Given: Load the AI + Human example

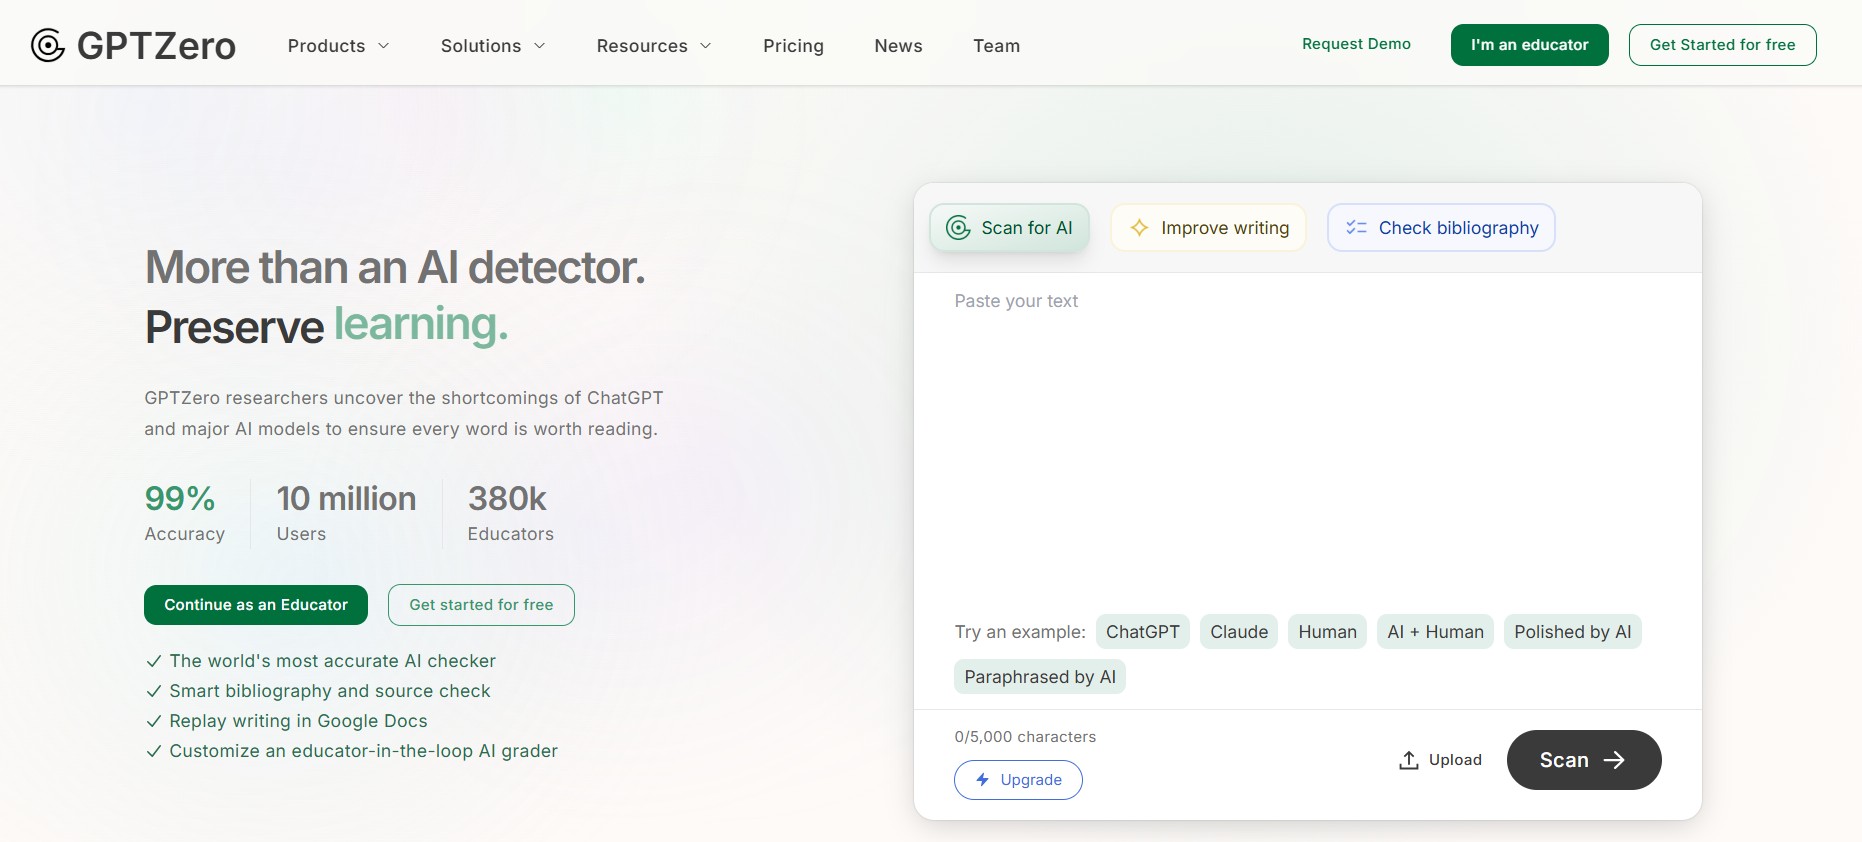Looking at the screenshot, I should [x=1435, y=632].
